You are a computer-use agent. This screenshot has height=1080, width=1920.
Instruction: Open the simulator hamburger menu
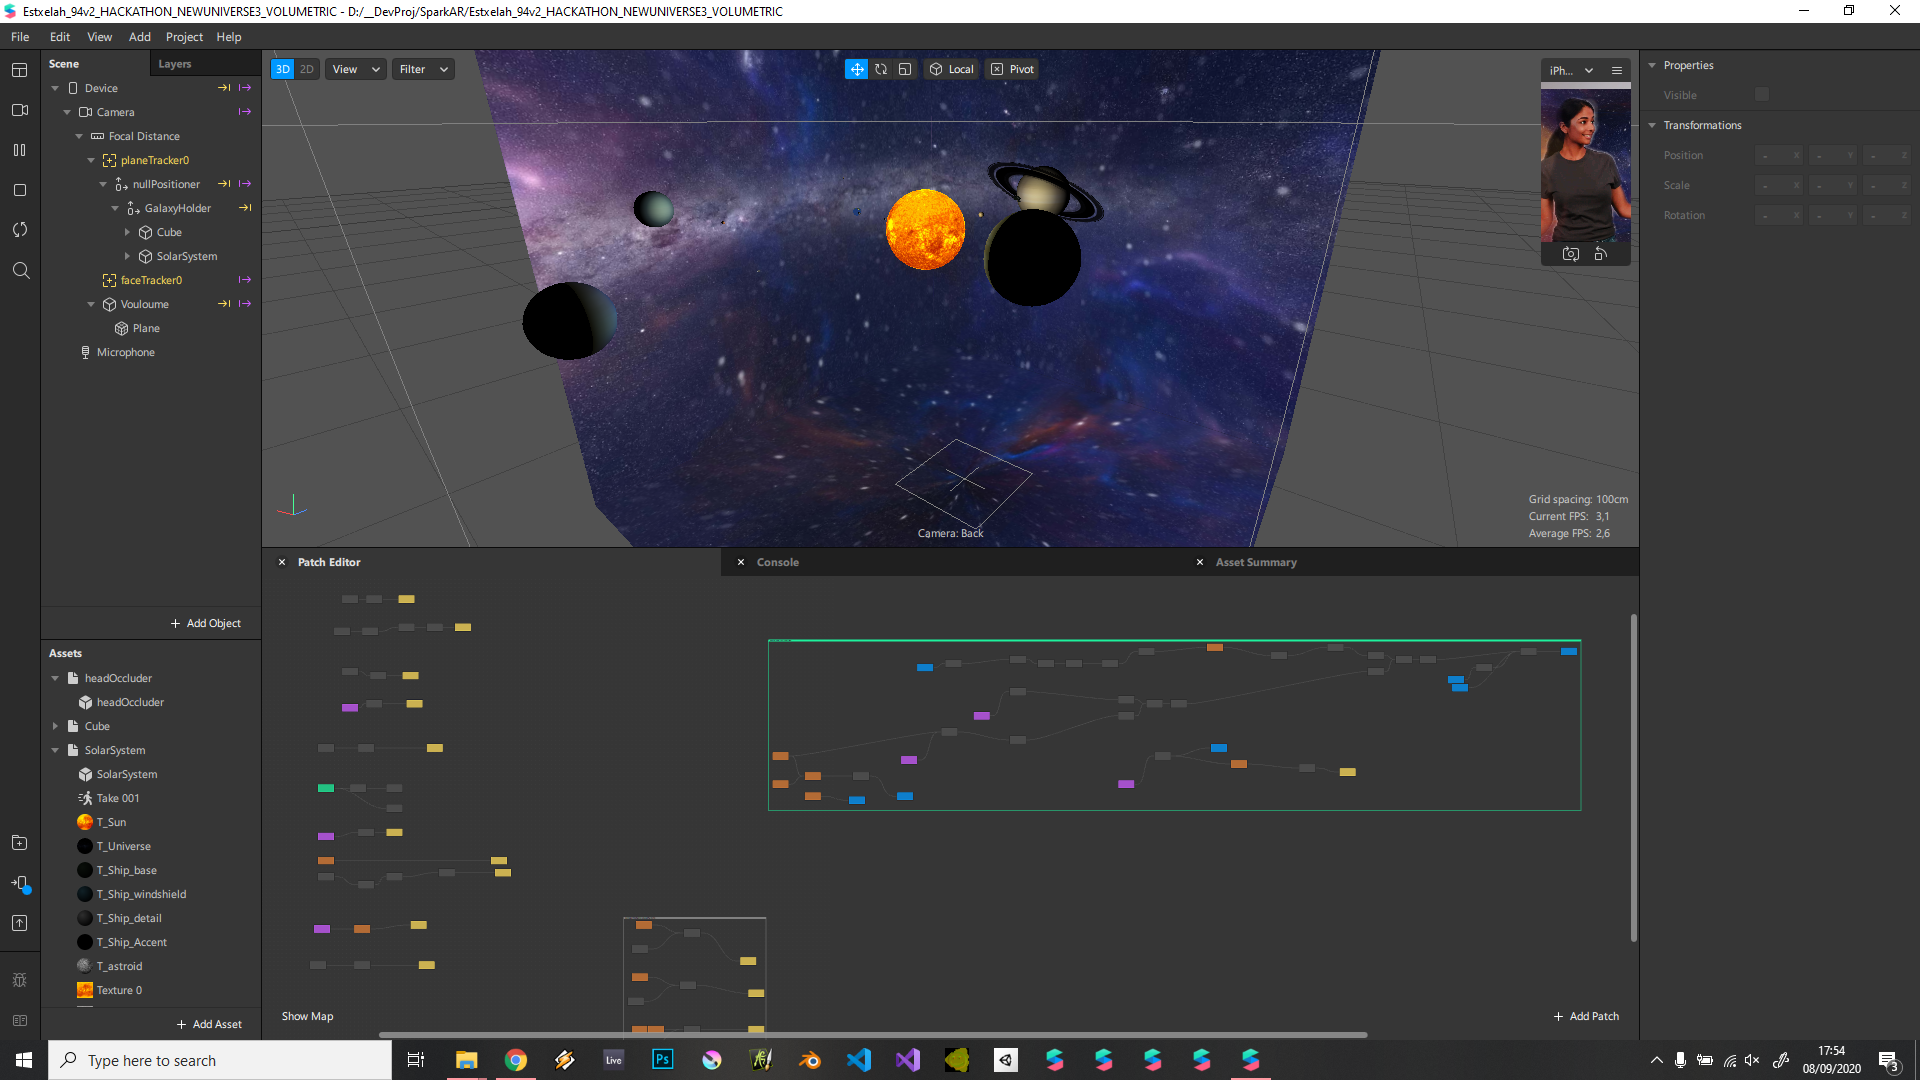[x=1617, y=70]
